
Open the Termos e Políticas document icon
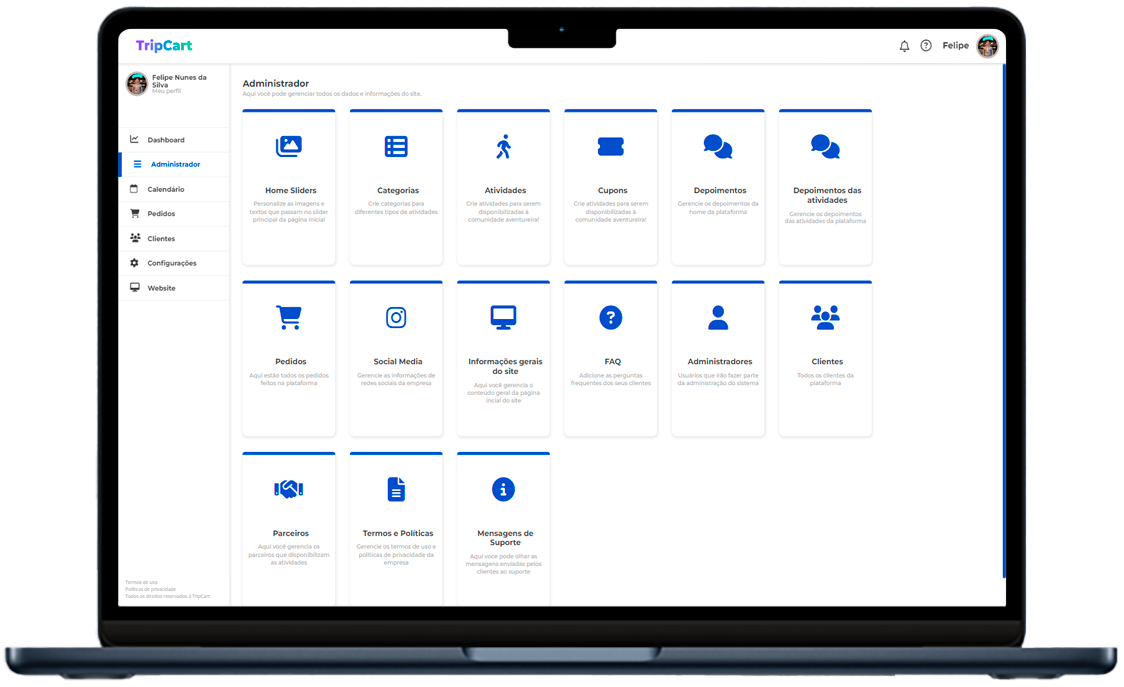point(396,489)
